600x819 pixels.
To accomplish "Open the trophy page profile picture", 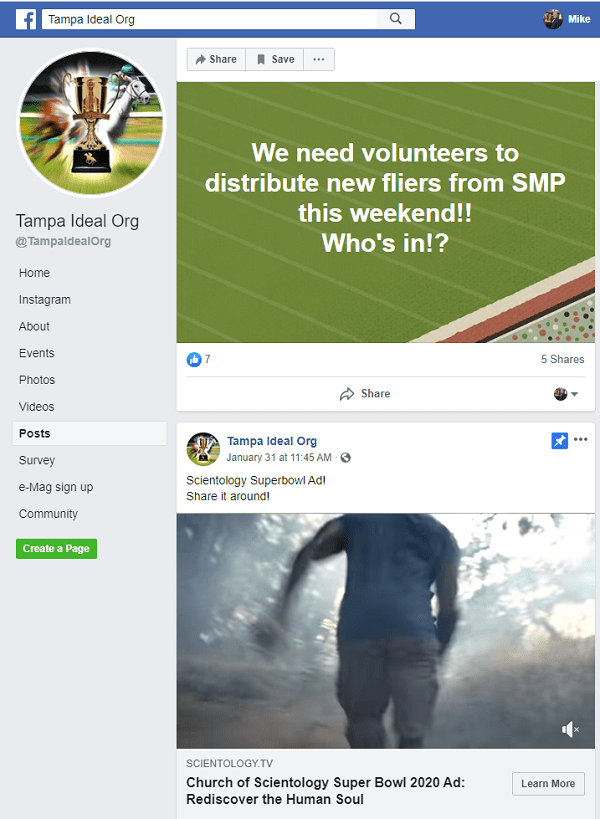I will point(91,123).
